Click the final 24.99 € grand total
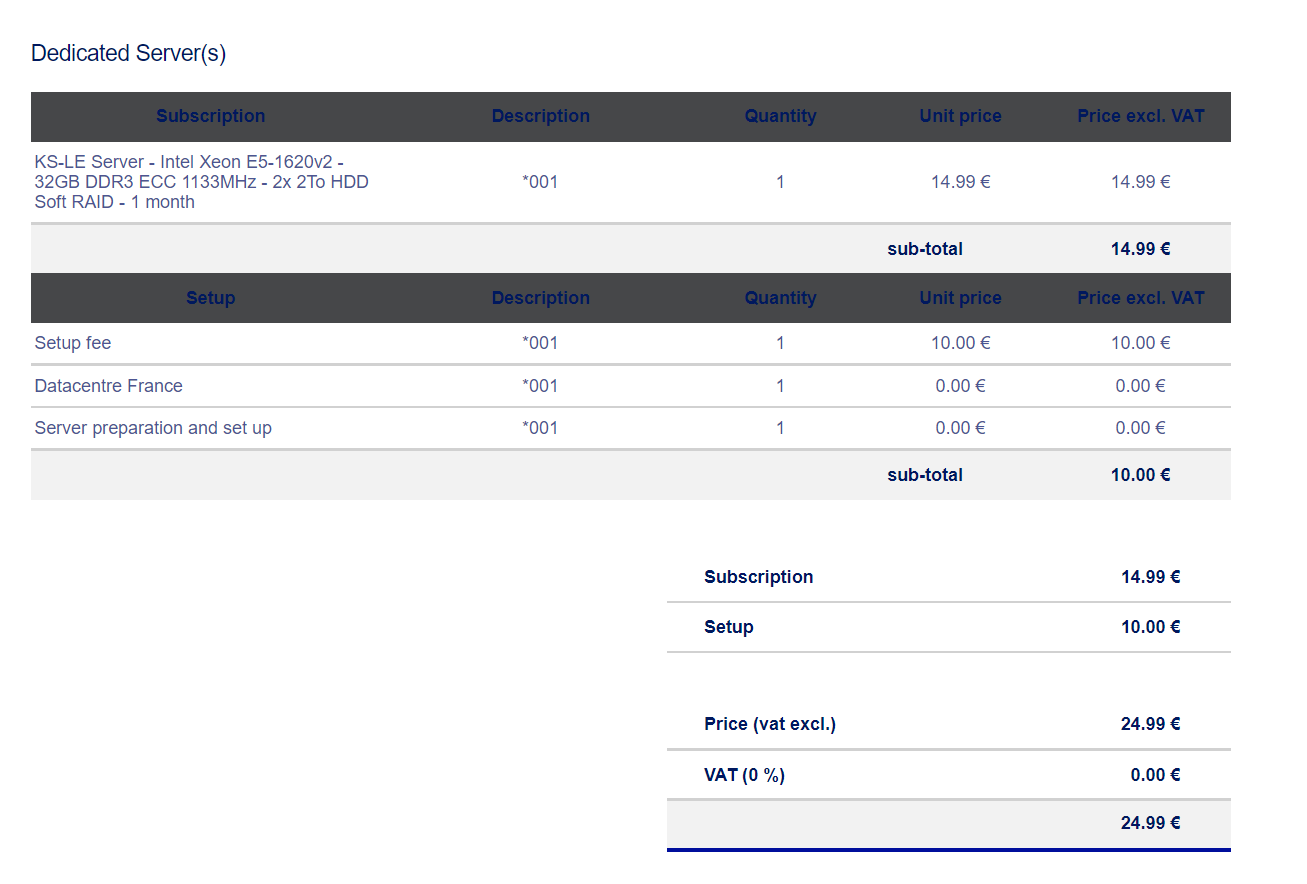1307x884 pixels. [1151, 824]
